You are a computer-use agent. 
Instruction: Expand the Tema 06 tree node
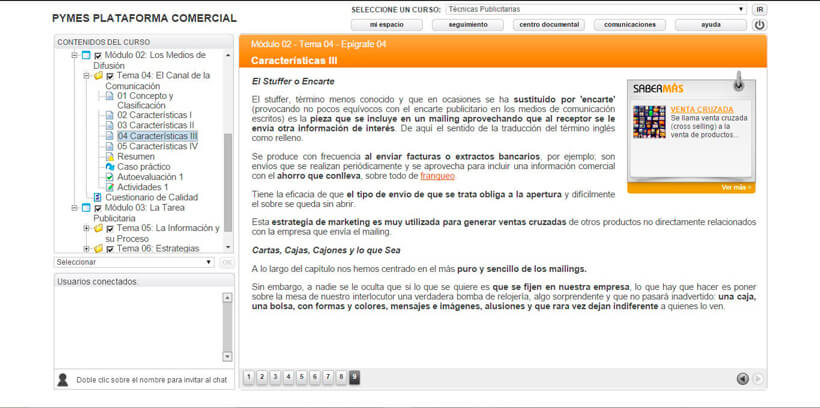coord(86,249)
